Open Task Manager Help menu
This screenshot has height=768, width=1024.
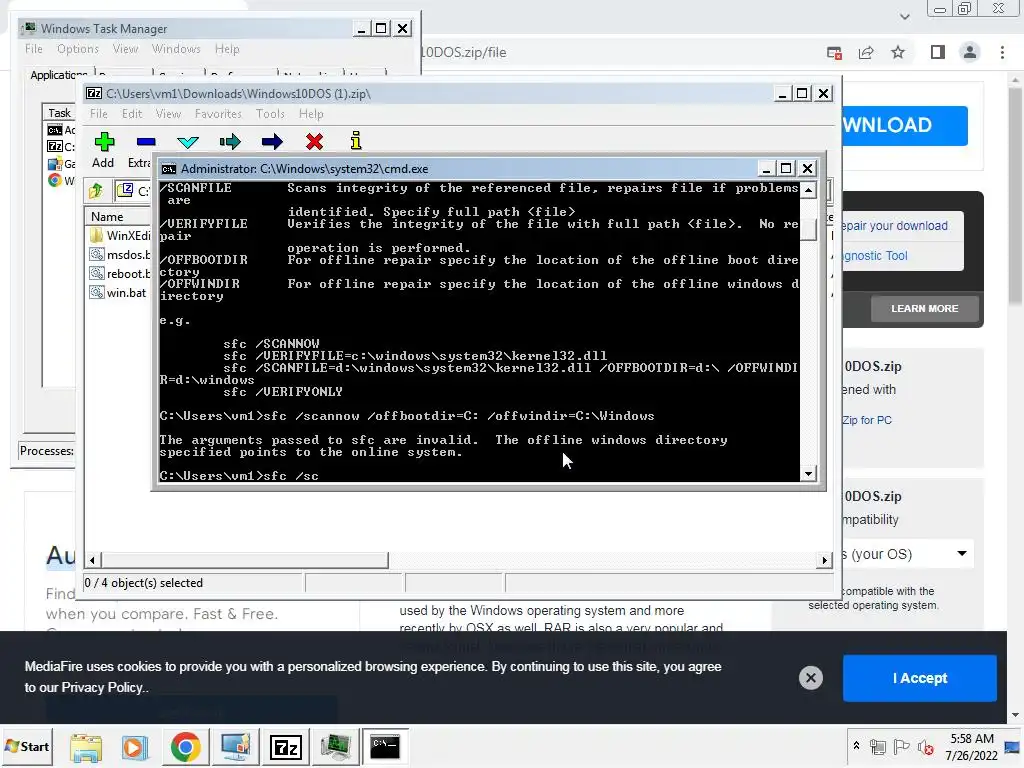(x=227, y=49)
